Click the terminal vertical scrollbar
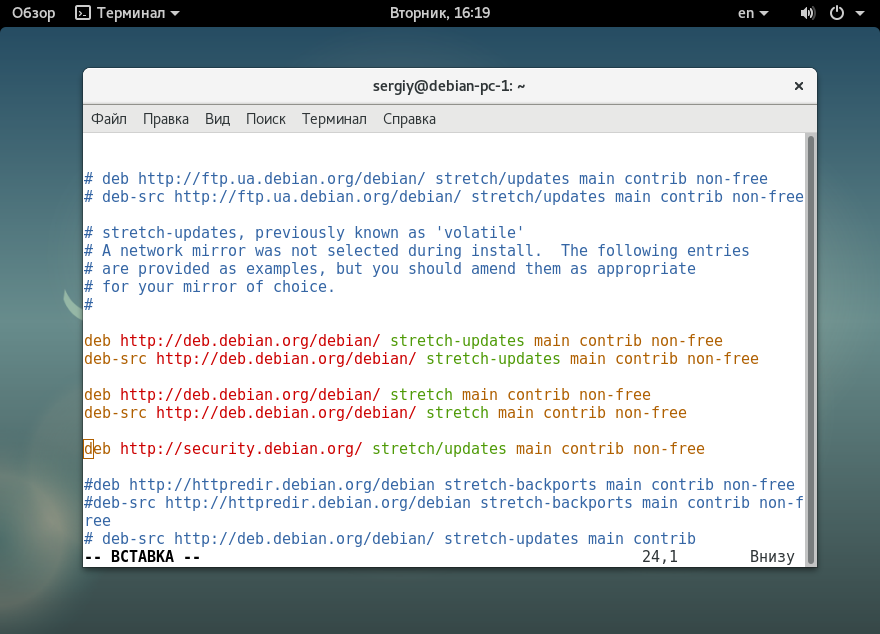The height and width of the screenshot is (634, 880). pos(810,350)
